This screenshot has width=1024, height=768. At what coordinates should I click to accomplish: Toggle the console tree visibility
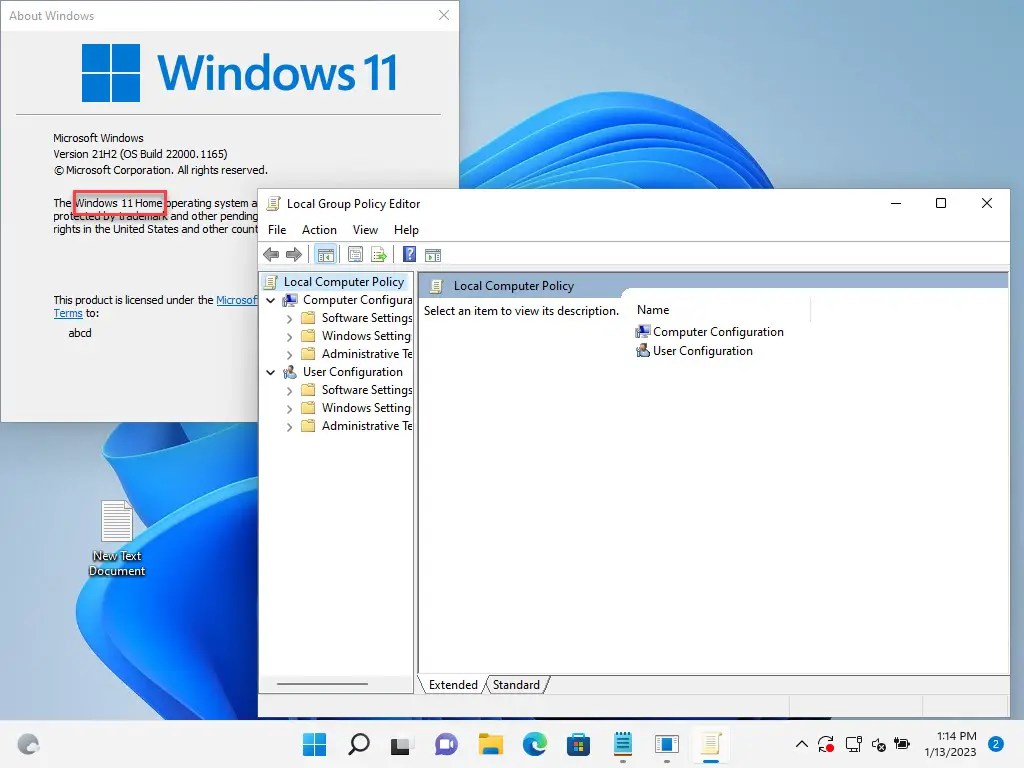(326, 254)
